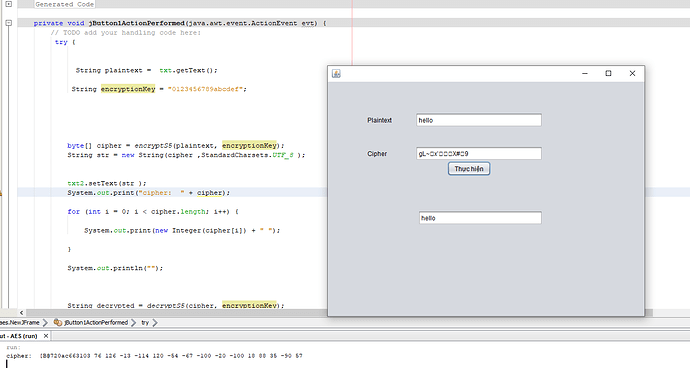Click the encryptSS method call in code
Viewport: 690px width, 369px height.
(x=154, y=146)
